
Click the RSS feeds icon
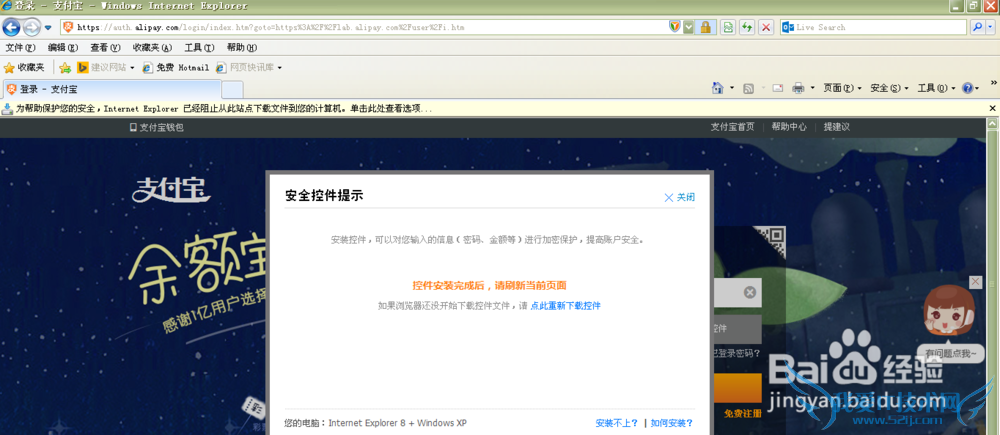[x=749, y=89]
